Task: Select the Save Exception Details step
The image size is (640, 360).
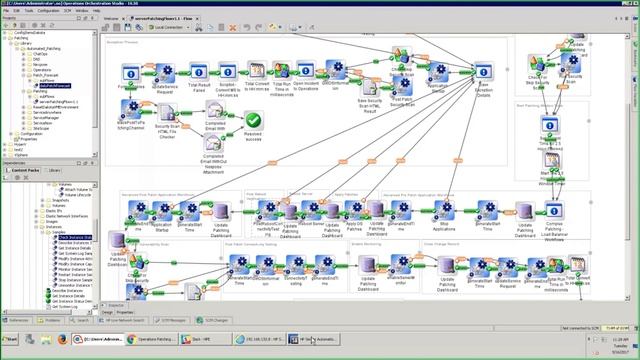Action: click(484, 72)
